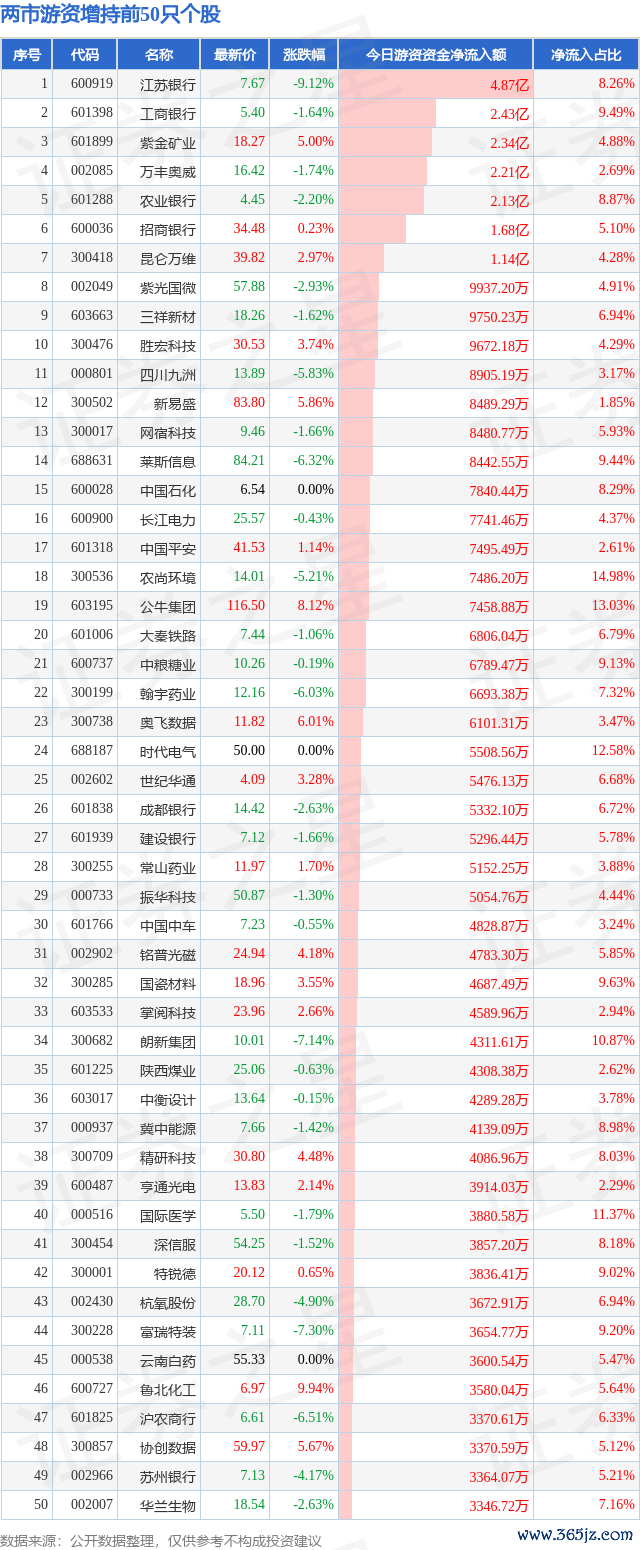Click the 最新价 column header

tap(235, 55)
